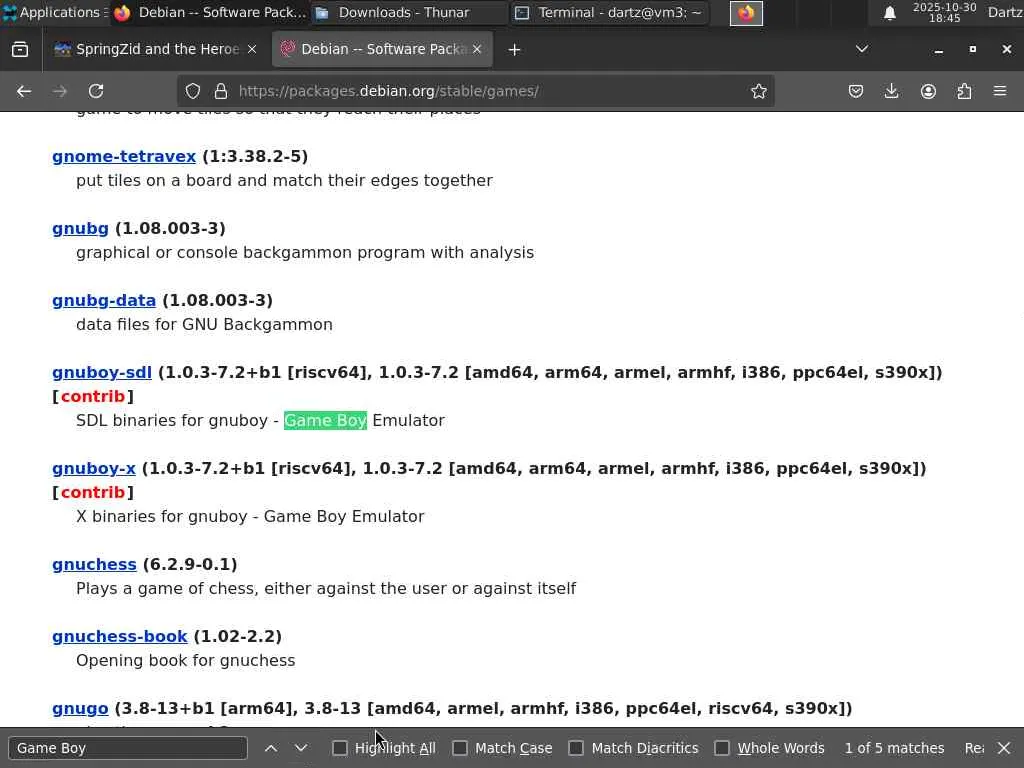Open the gnuchess-book package link
Image resolution: width=1024 pixels, height=768 pixels.
click(120, 636)
